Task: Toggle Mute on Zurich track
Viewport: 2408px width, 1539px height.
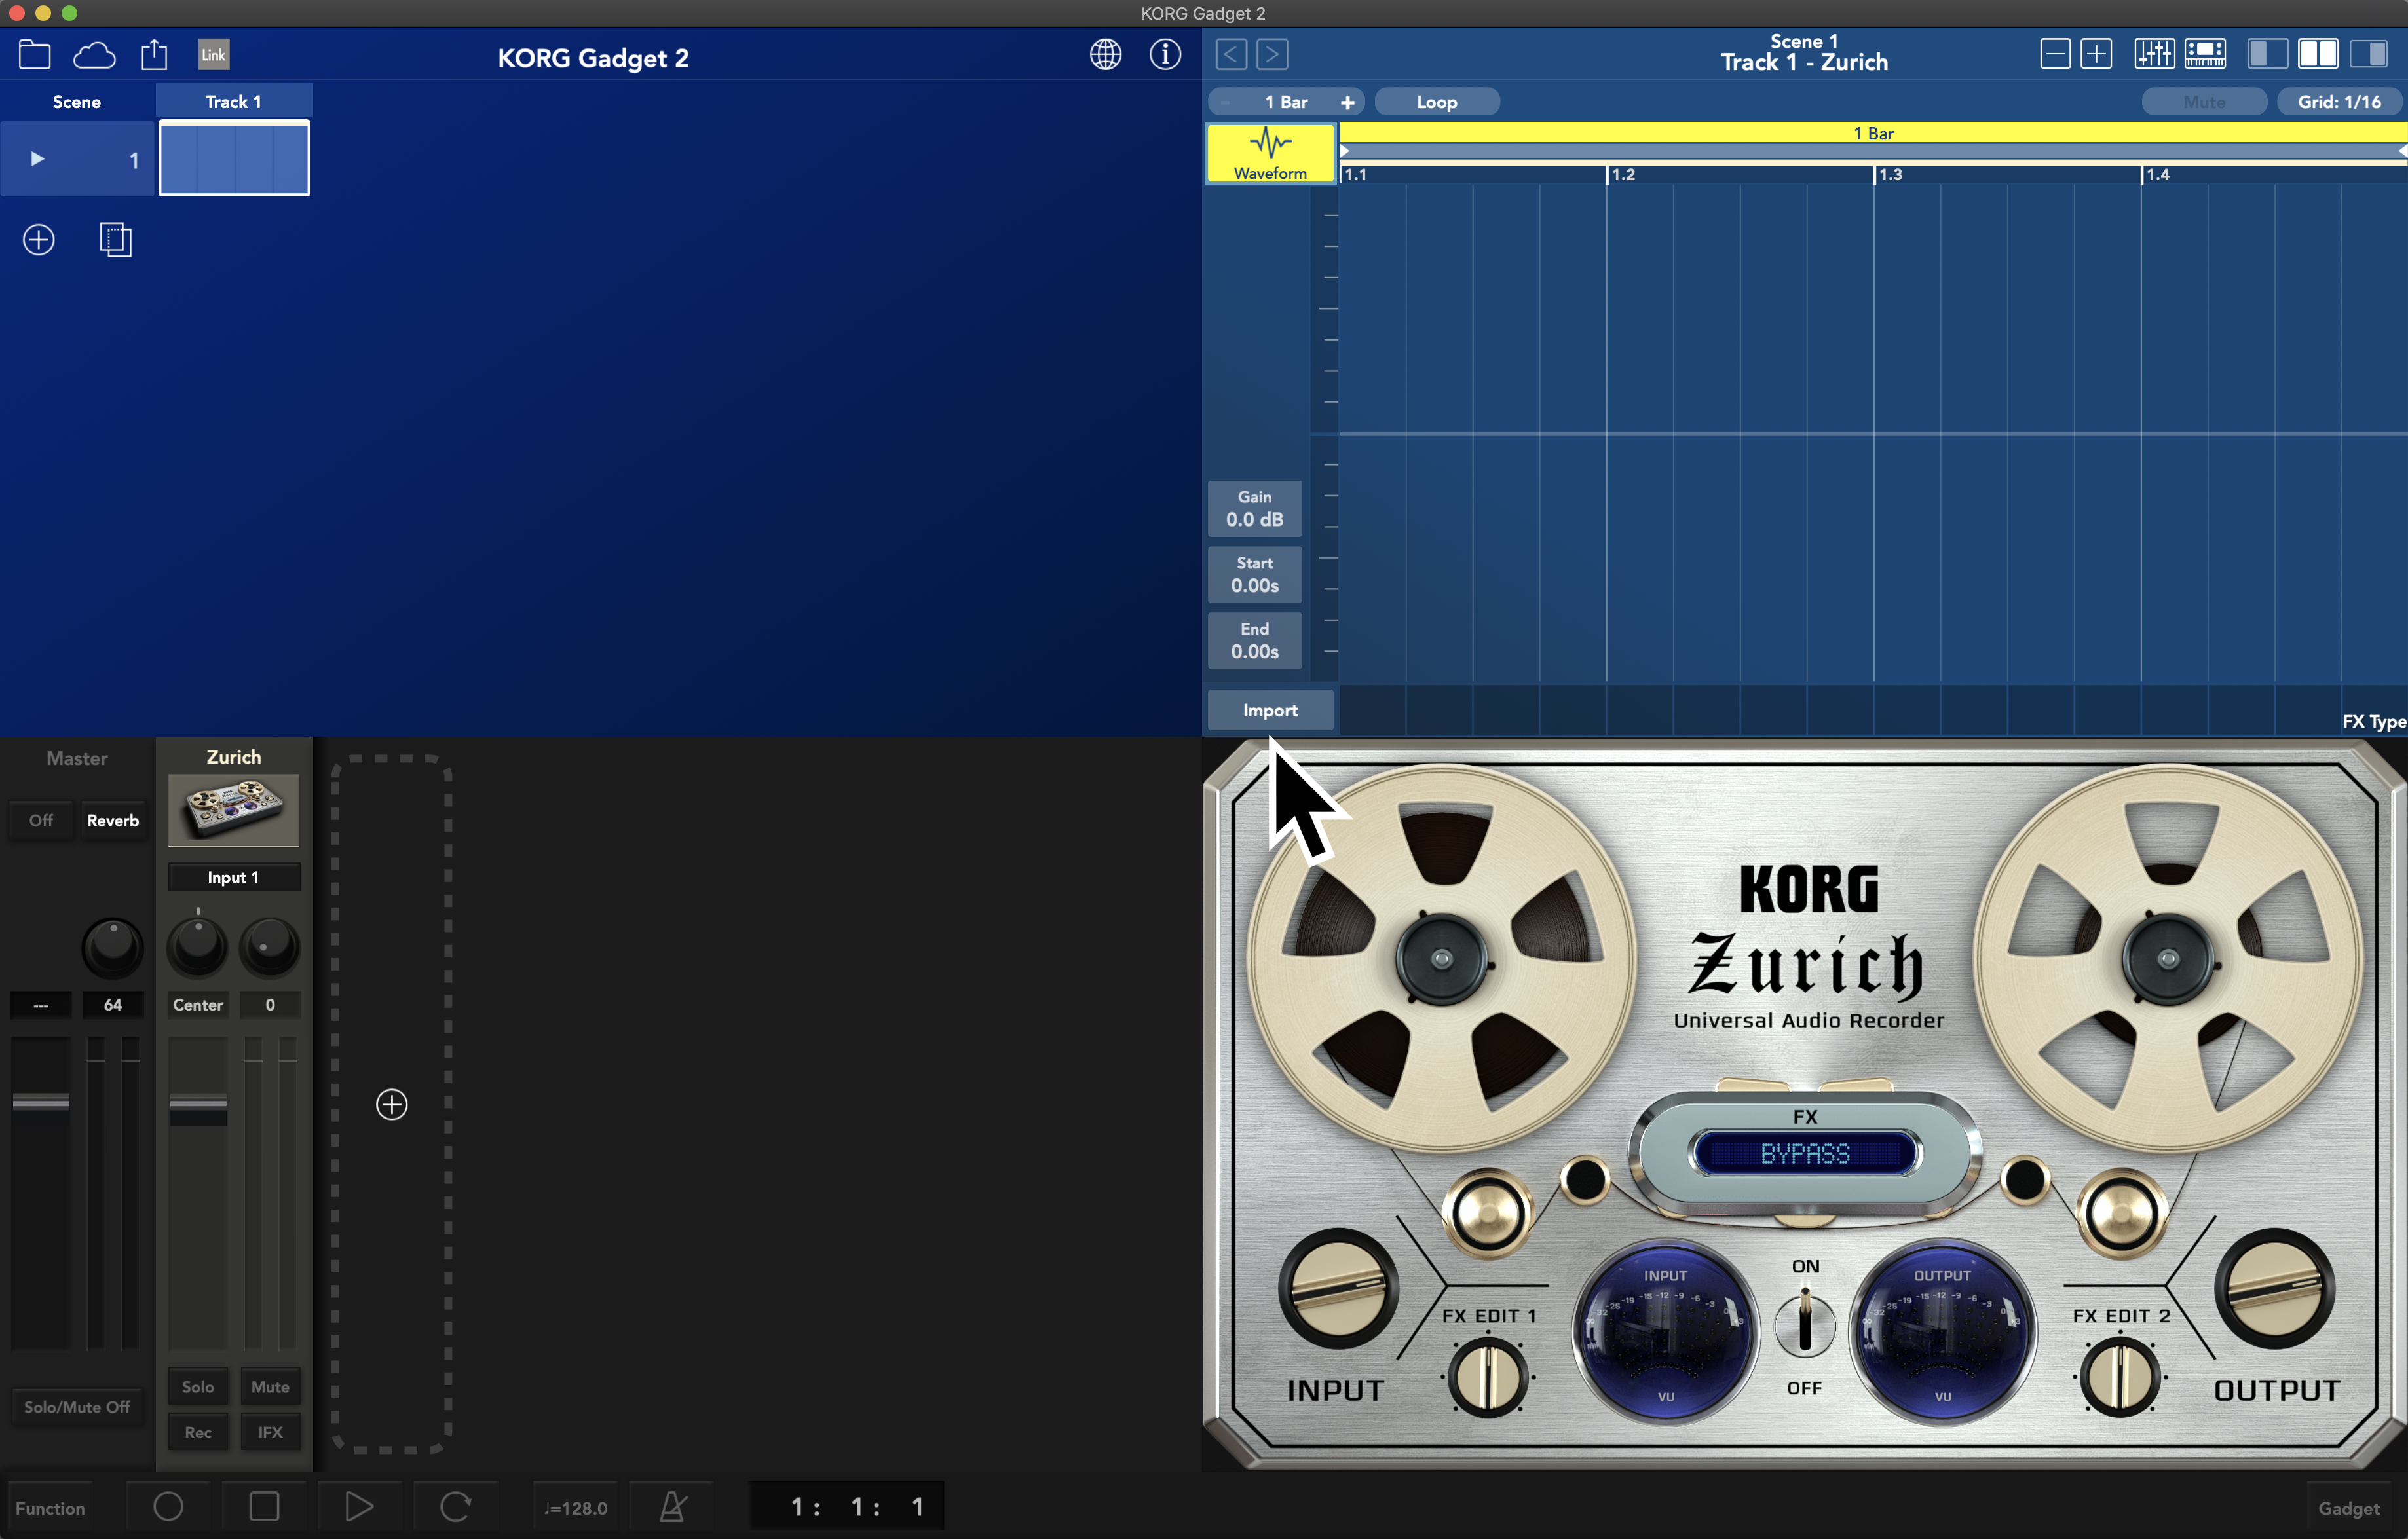Action: [x=270, y=1387]
